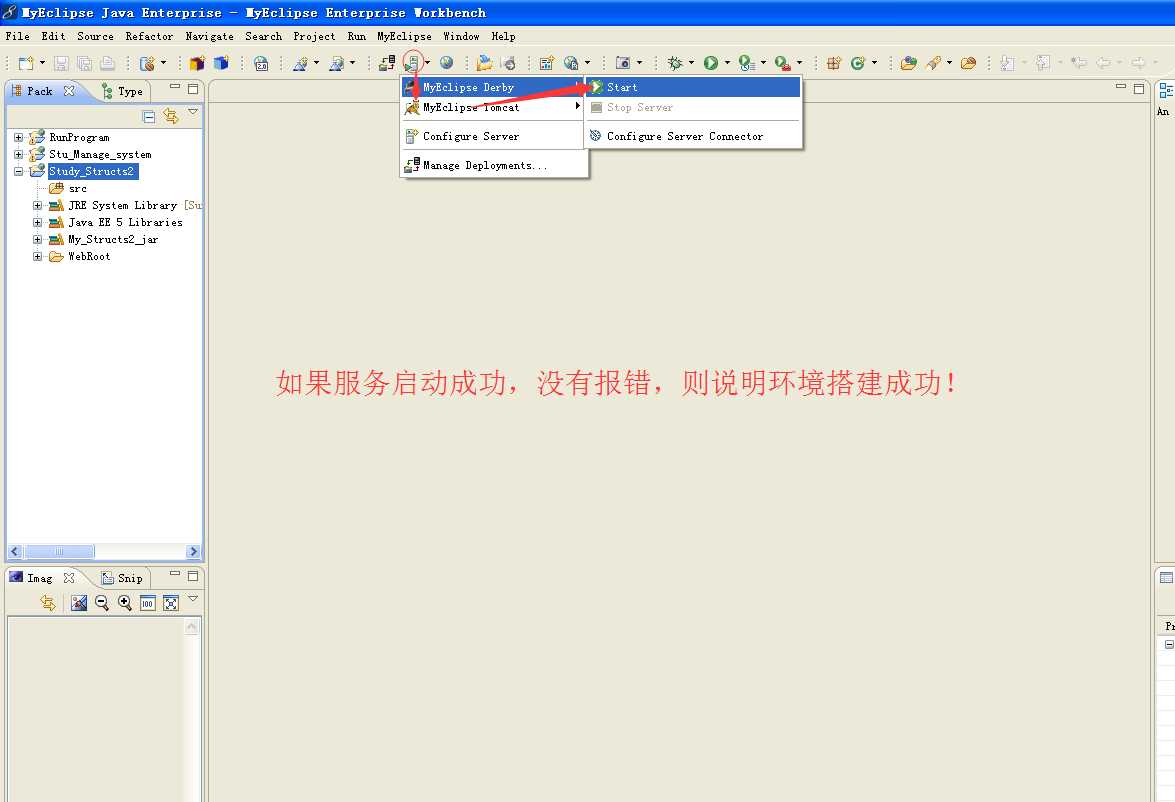Open the New dropdown arrow in toolbar
1175x802 pixels.
42,64
